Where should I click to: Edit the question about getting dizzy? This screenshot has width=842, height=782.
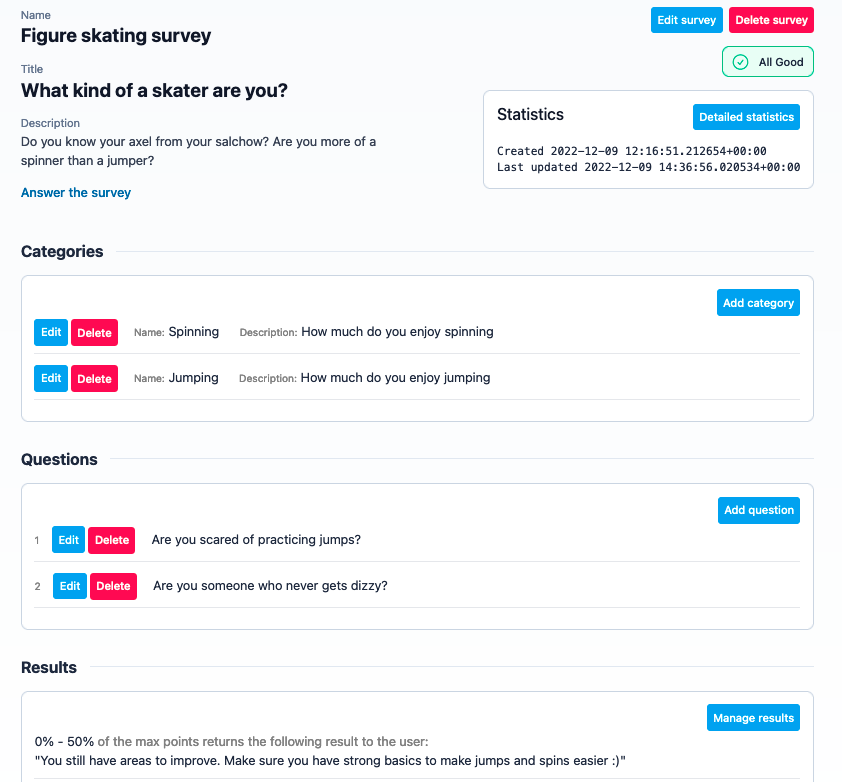[x=68, y=586]
